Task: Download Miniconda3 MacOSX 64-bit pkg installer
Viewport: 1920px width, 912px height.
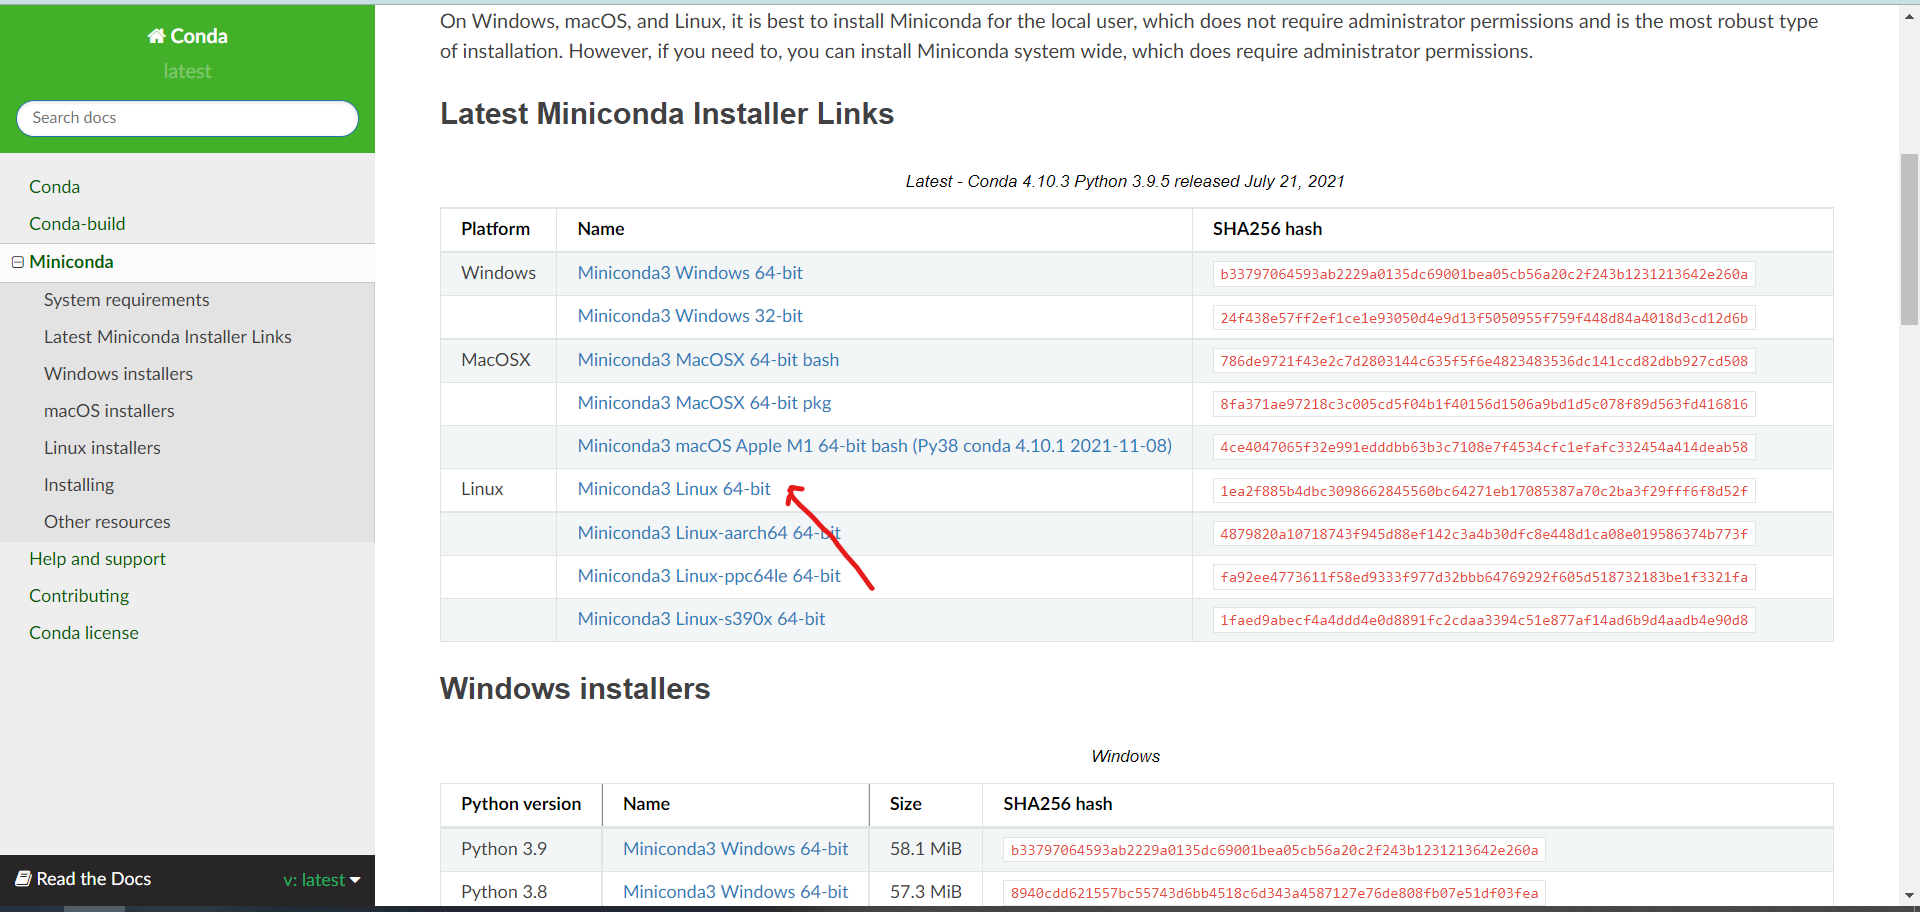Action: click(x=704, y=403)
